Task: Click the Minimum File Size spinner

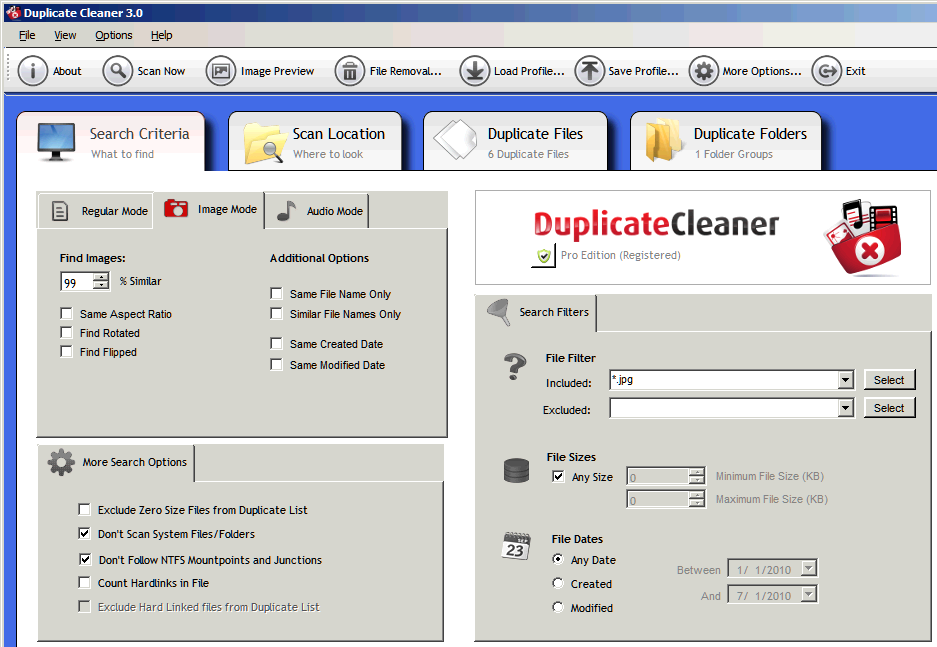Action: click(x=696, y=476)
